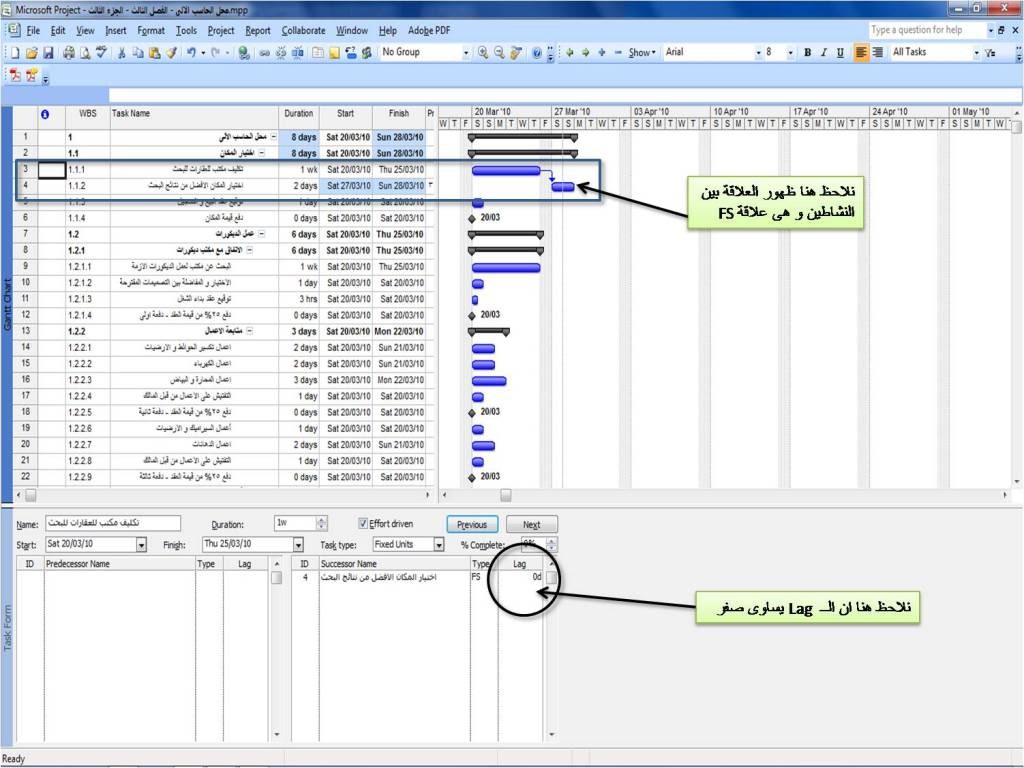Toggle Align Right button

pyautogui.click(x=878, y=52)
